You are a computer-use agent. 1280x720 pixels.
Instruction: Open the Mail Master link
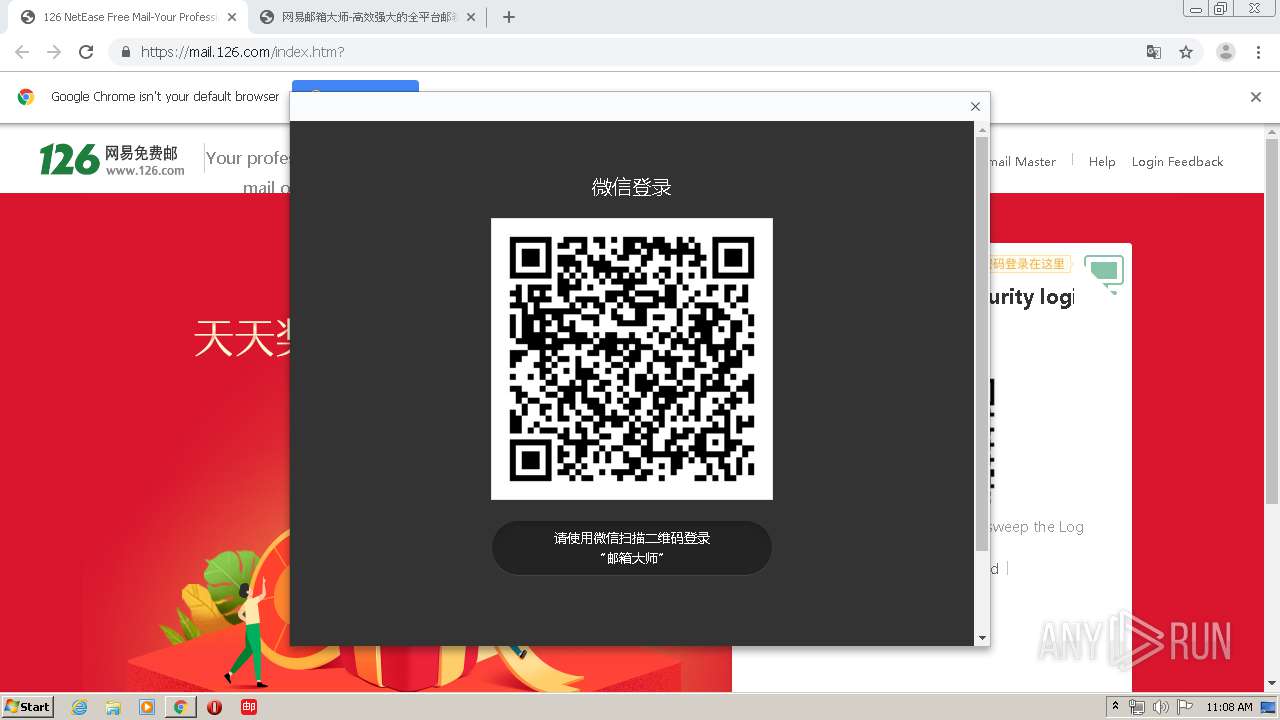point(1022,162)
